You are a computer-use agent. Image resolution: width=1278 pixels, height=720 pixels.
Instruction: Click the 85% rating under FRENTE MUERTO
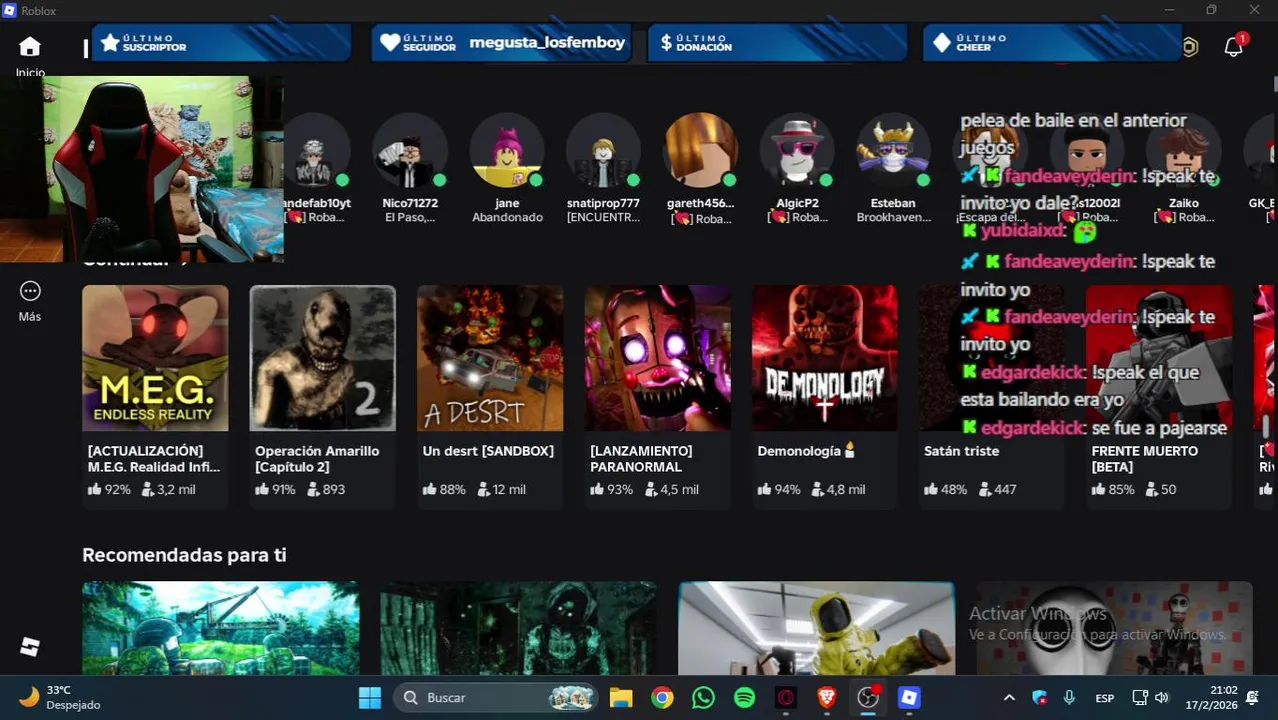point(1114,489)
